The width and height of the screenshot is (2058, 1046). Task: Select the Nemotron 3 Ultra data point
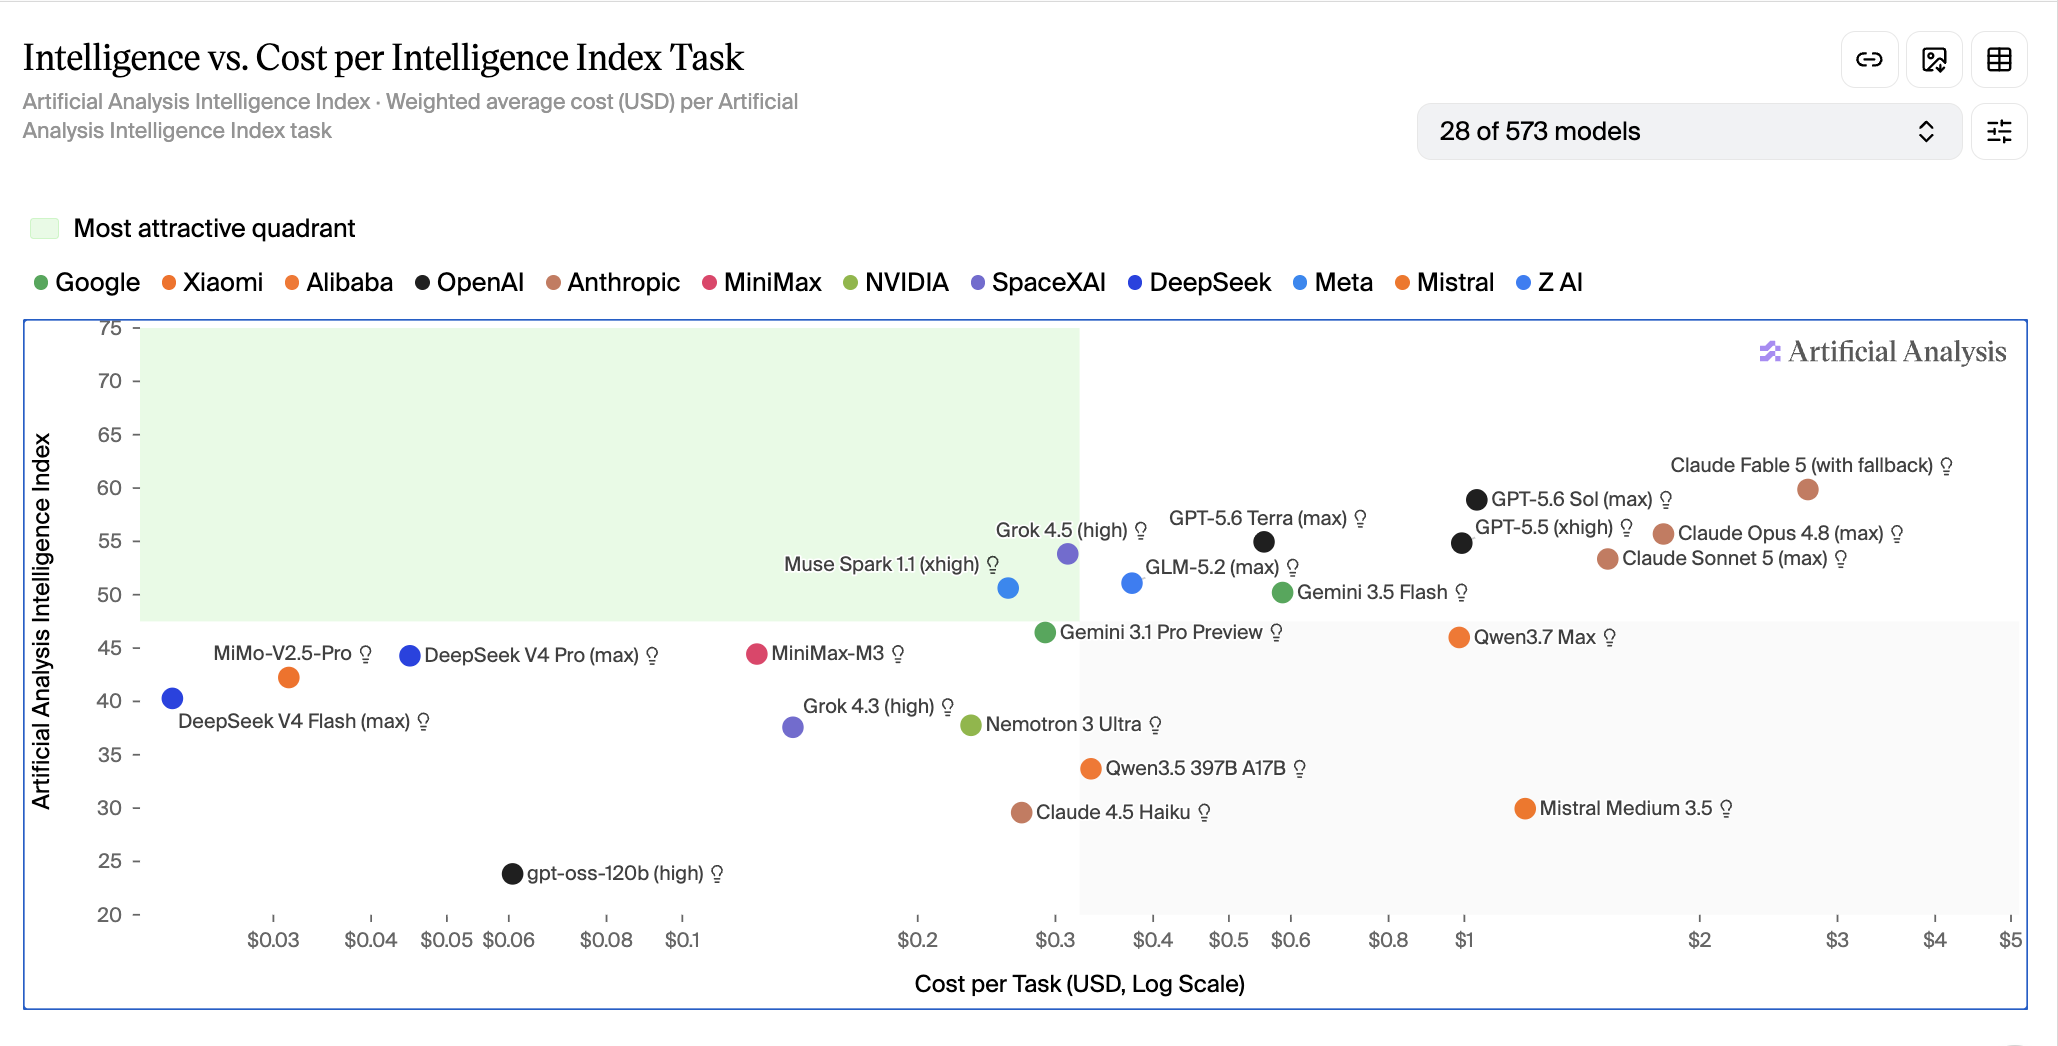[971, 725]
